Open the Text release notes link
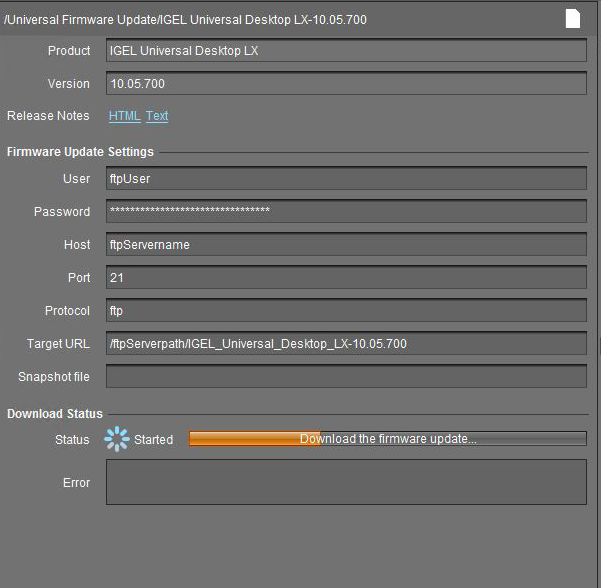This screenshot has height=588, width=601. tap(157, 116)
